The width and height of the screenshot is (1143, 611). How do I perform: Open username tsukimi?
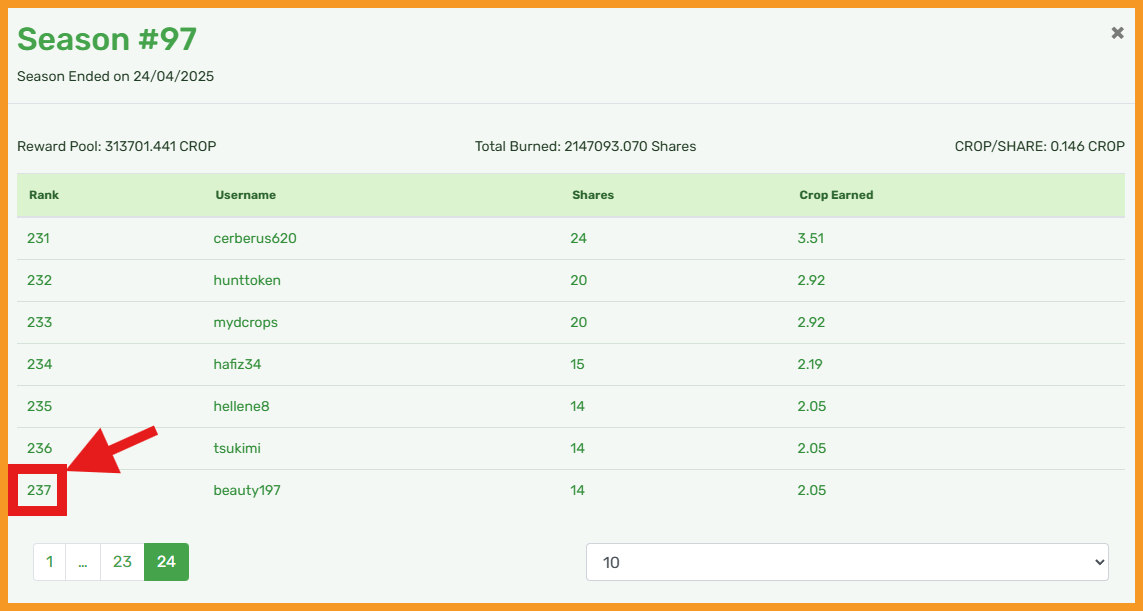pos(237,448)
